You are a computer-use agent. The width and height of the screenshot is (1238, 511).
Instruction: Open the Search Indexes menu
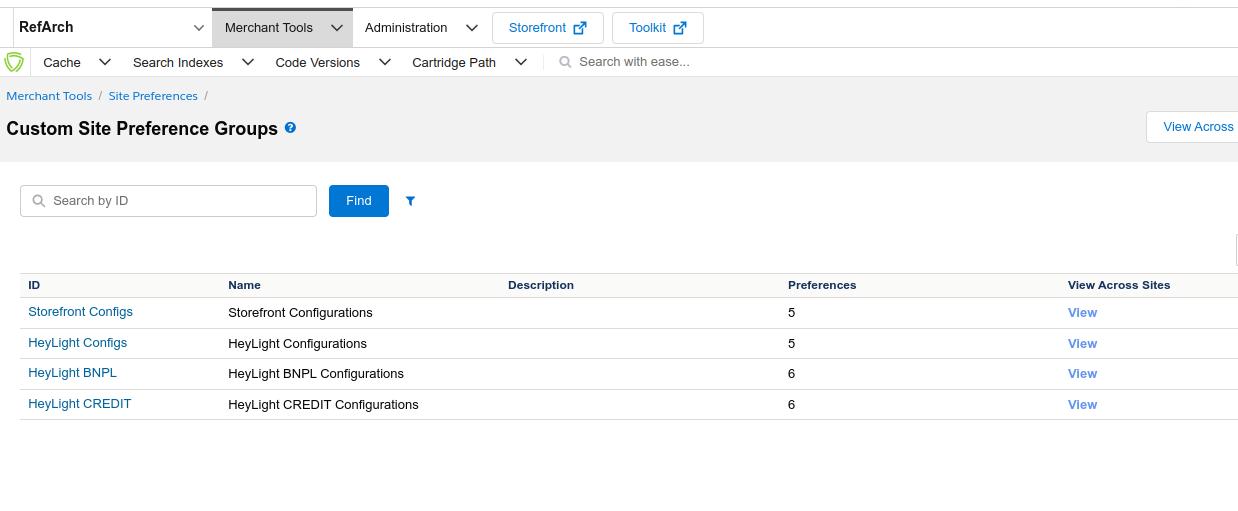[x=178, y=62]
